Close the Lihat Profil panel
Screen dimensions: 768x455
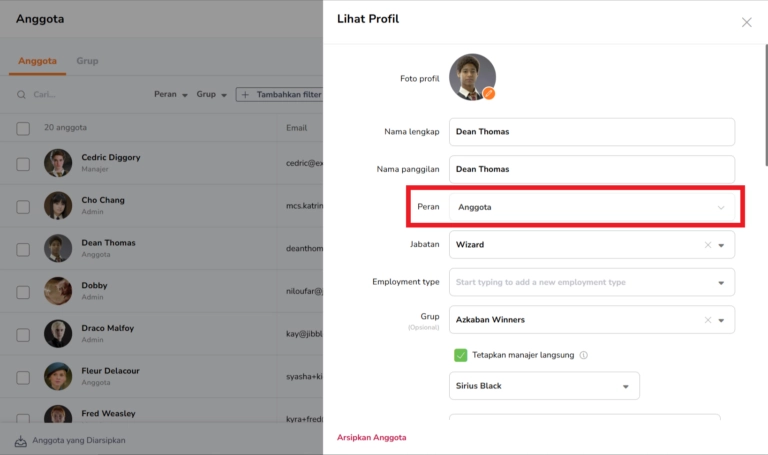746,22
